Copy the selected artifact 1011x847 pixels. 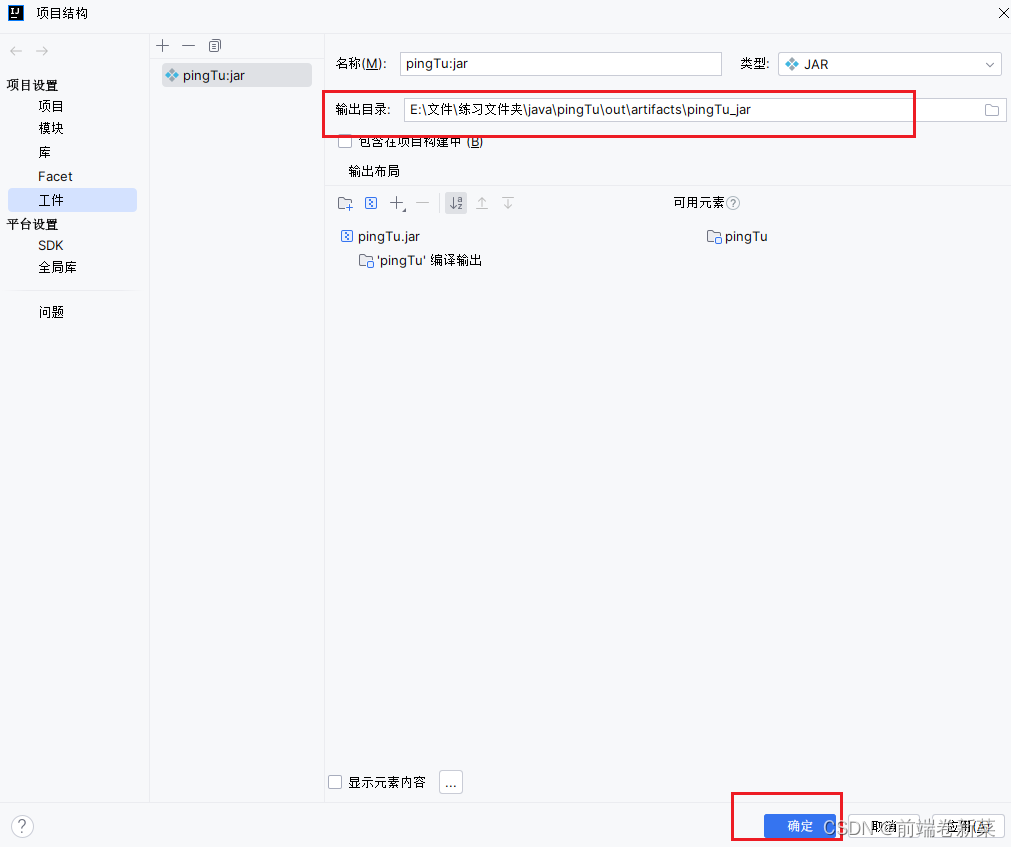click(x=214, y=45)
